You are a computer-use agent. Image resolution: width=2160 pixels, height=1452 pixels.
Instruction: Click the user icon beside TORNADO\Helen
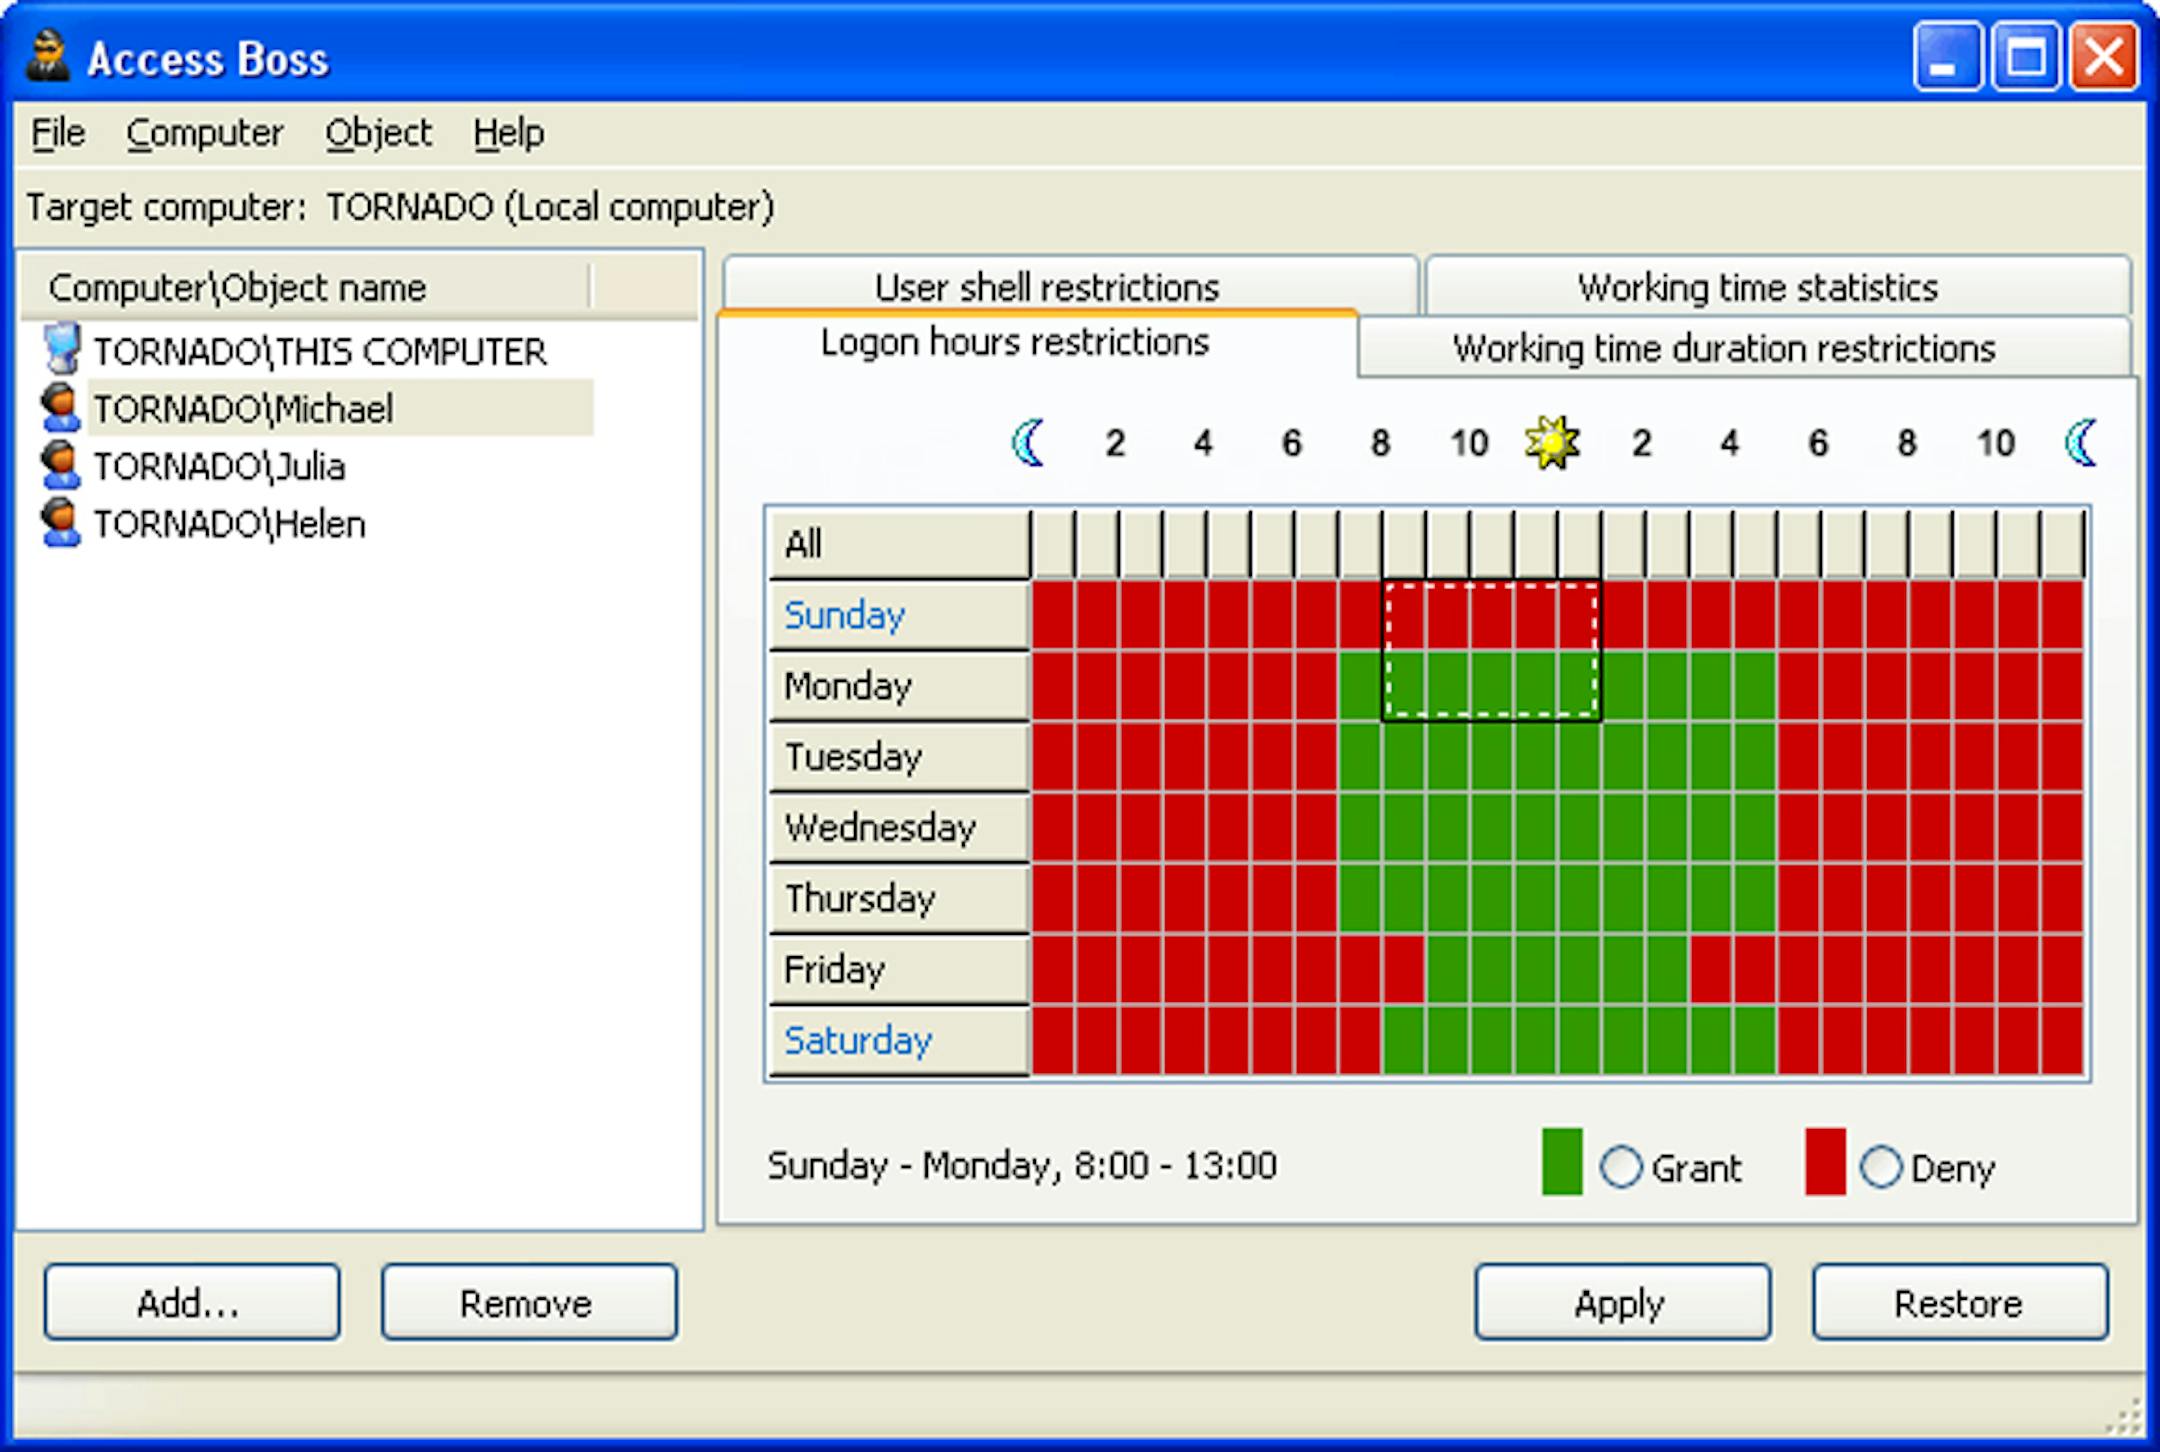pos(60,523)
